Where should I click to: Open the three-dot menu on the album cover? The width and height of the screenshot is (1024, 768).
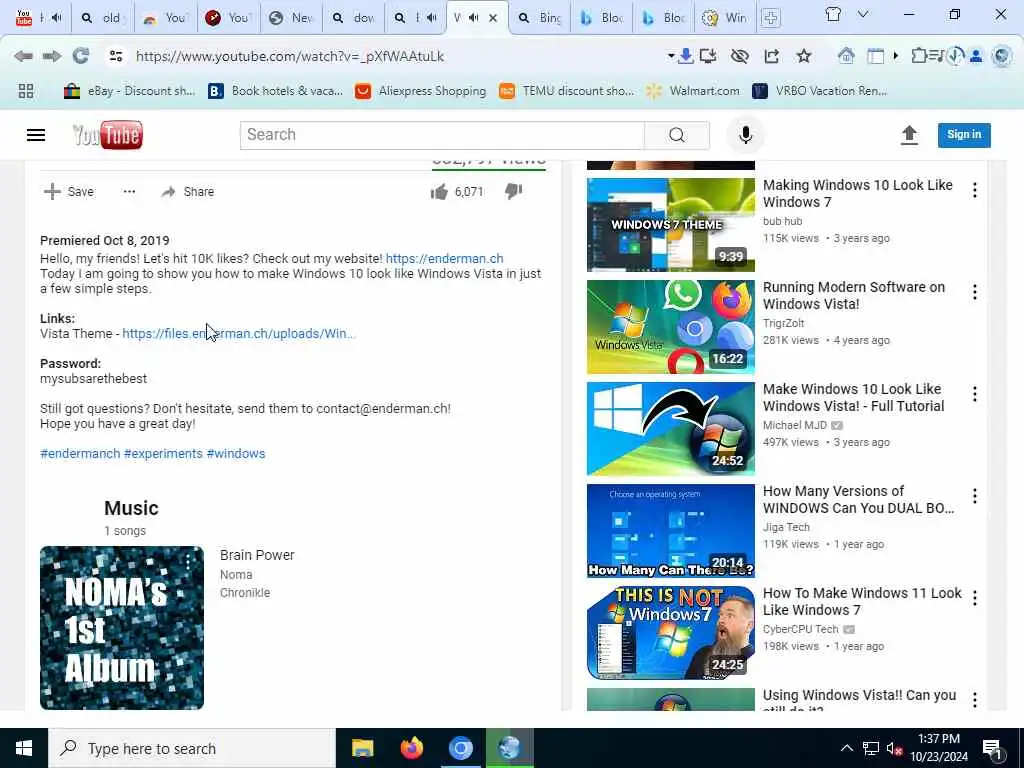pyautogui.click(x=188, y=561)
